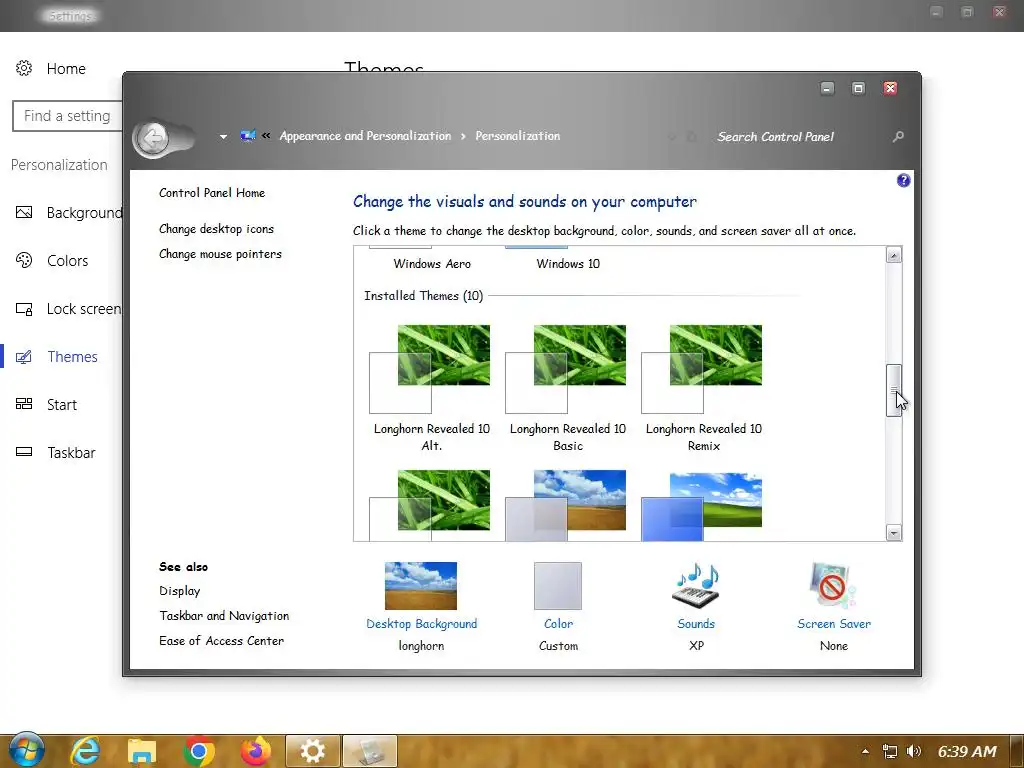This screenshot has width=1024, height=768.
Task: Click the Home gear icon in Settings
Action: pyautogui.click(x=24, y=68)
